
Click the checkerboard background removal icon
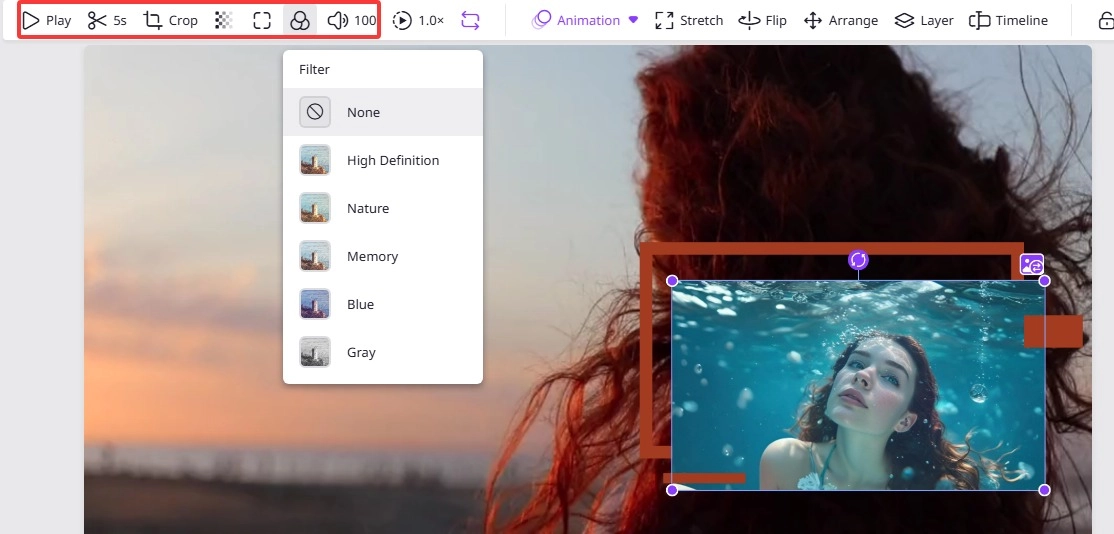click(224, 21)
